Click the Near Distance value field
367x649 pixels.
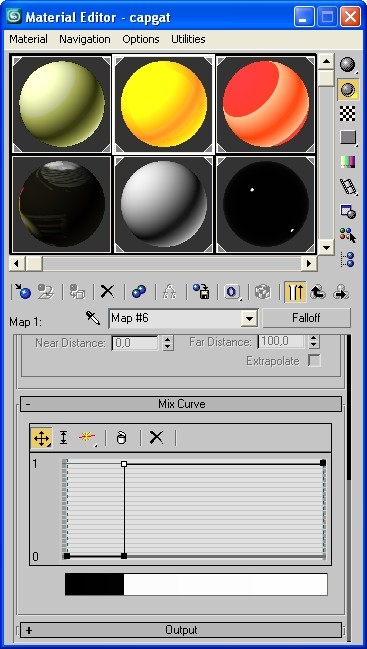(x=135, y=343)
